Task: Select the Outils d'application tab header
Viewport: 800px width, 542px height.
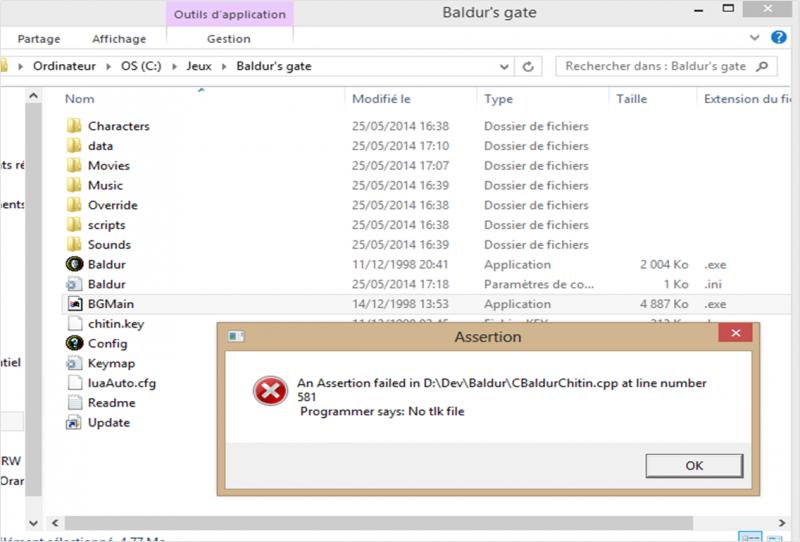Action: (230, 14)
